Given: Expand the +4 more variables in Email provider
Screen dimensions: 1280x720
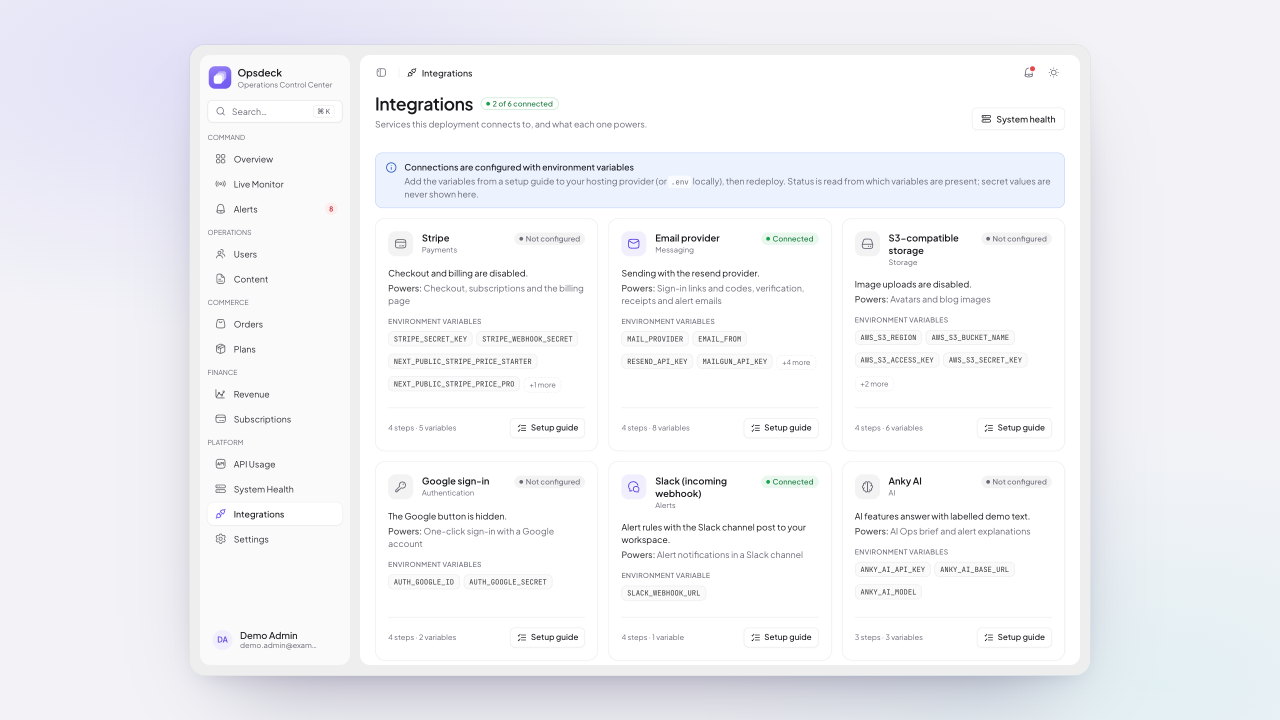Looking at the screenshot, I should (796, 362).
